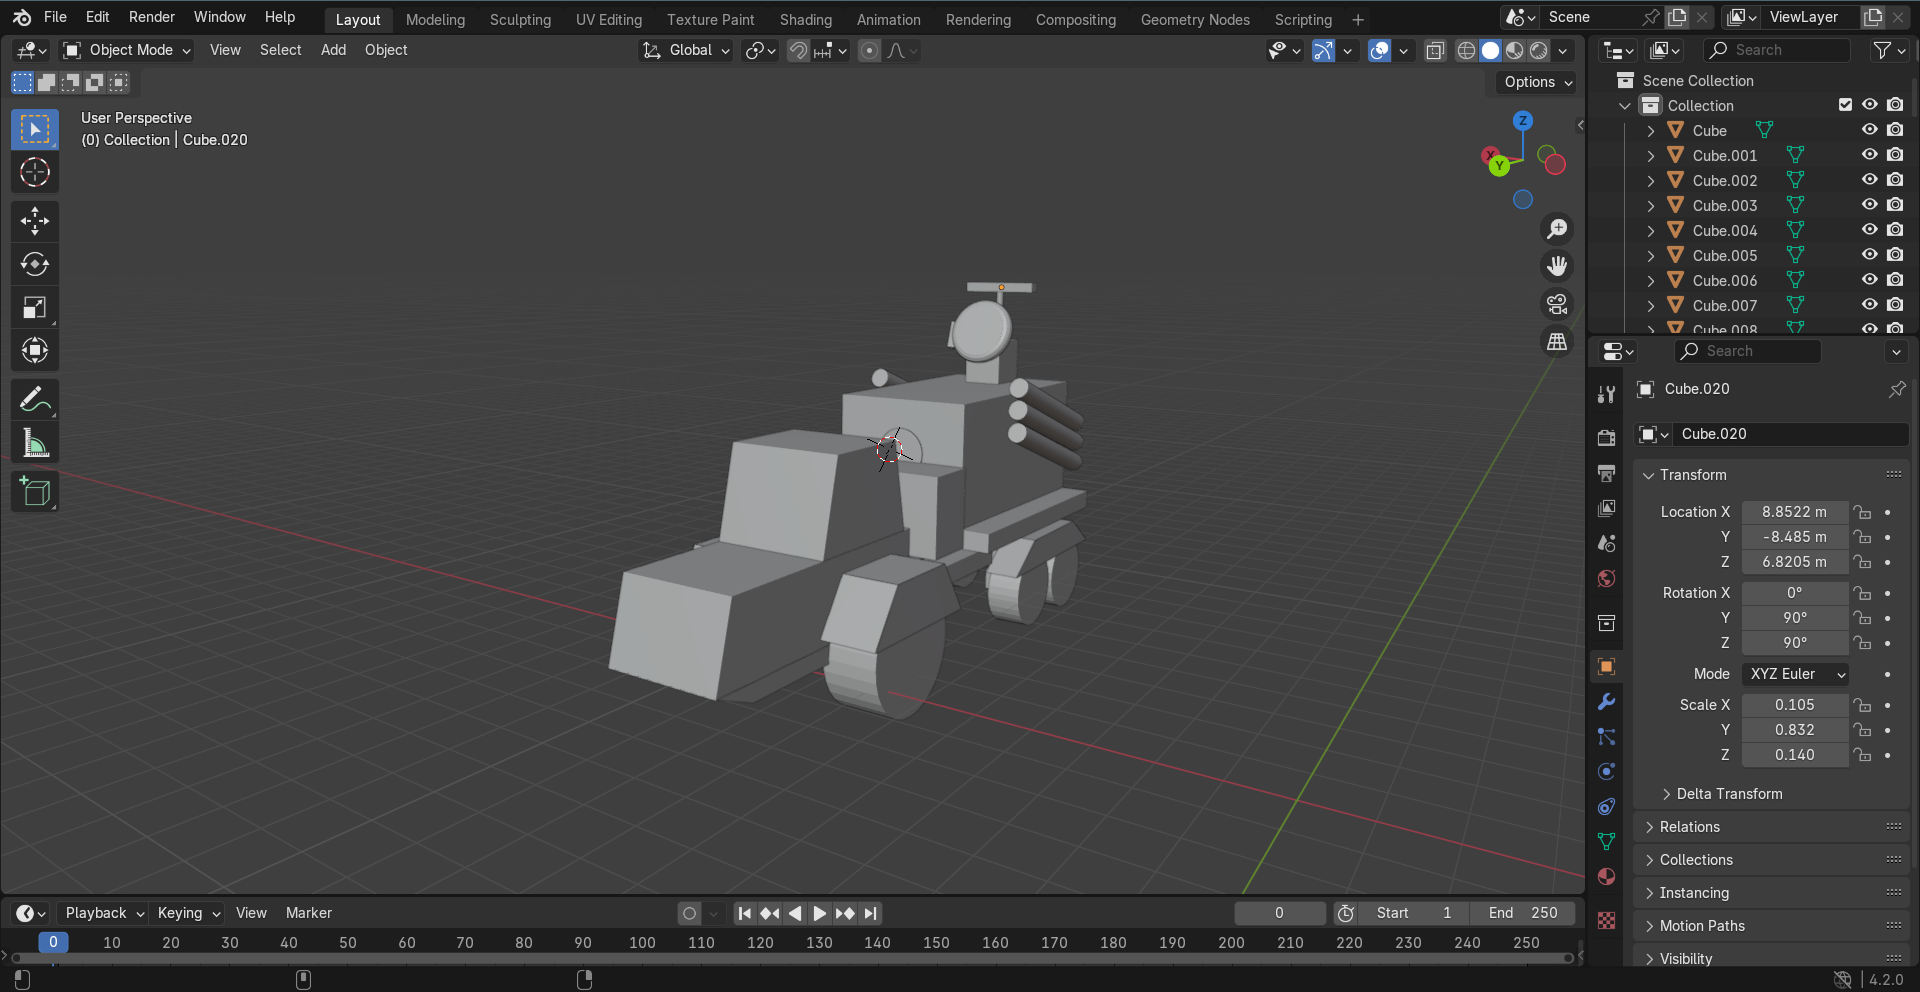
Task: Switch perspective/orthographic grid icon
Action: [x=1557, y=342]
